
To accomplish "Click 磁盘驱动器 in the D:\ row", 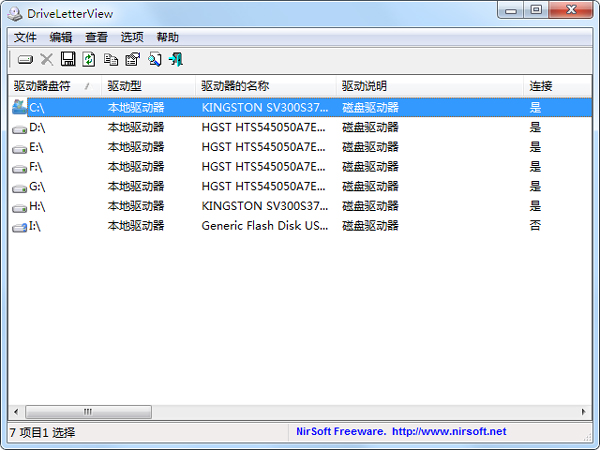I will tap(370, 127).
